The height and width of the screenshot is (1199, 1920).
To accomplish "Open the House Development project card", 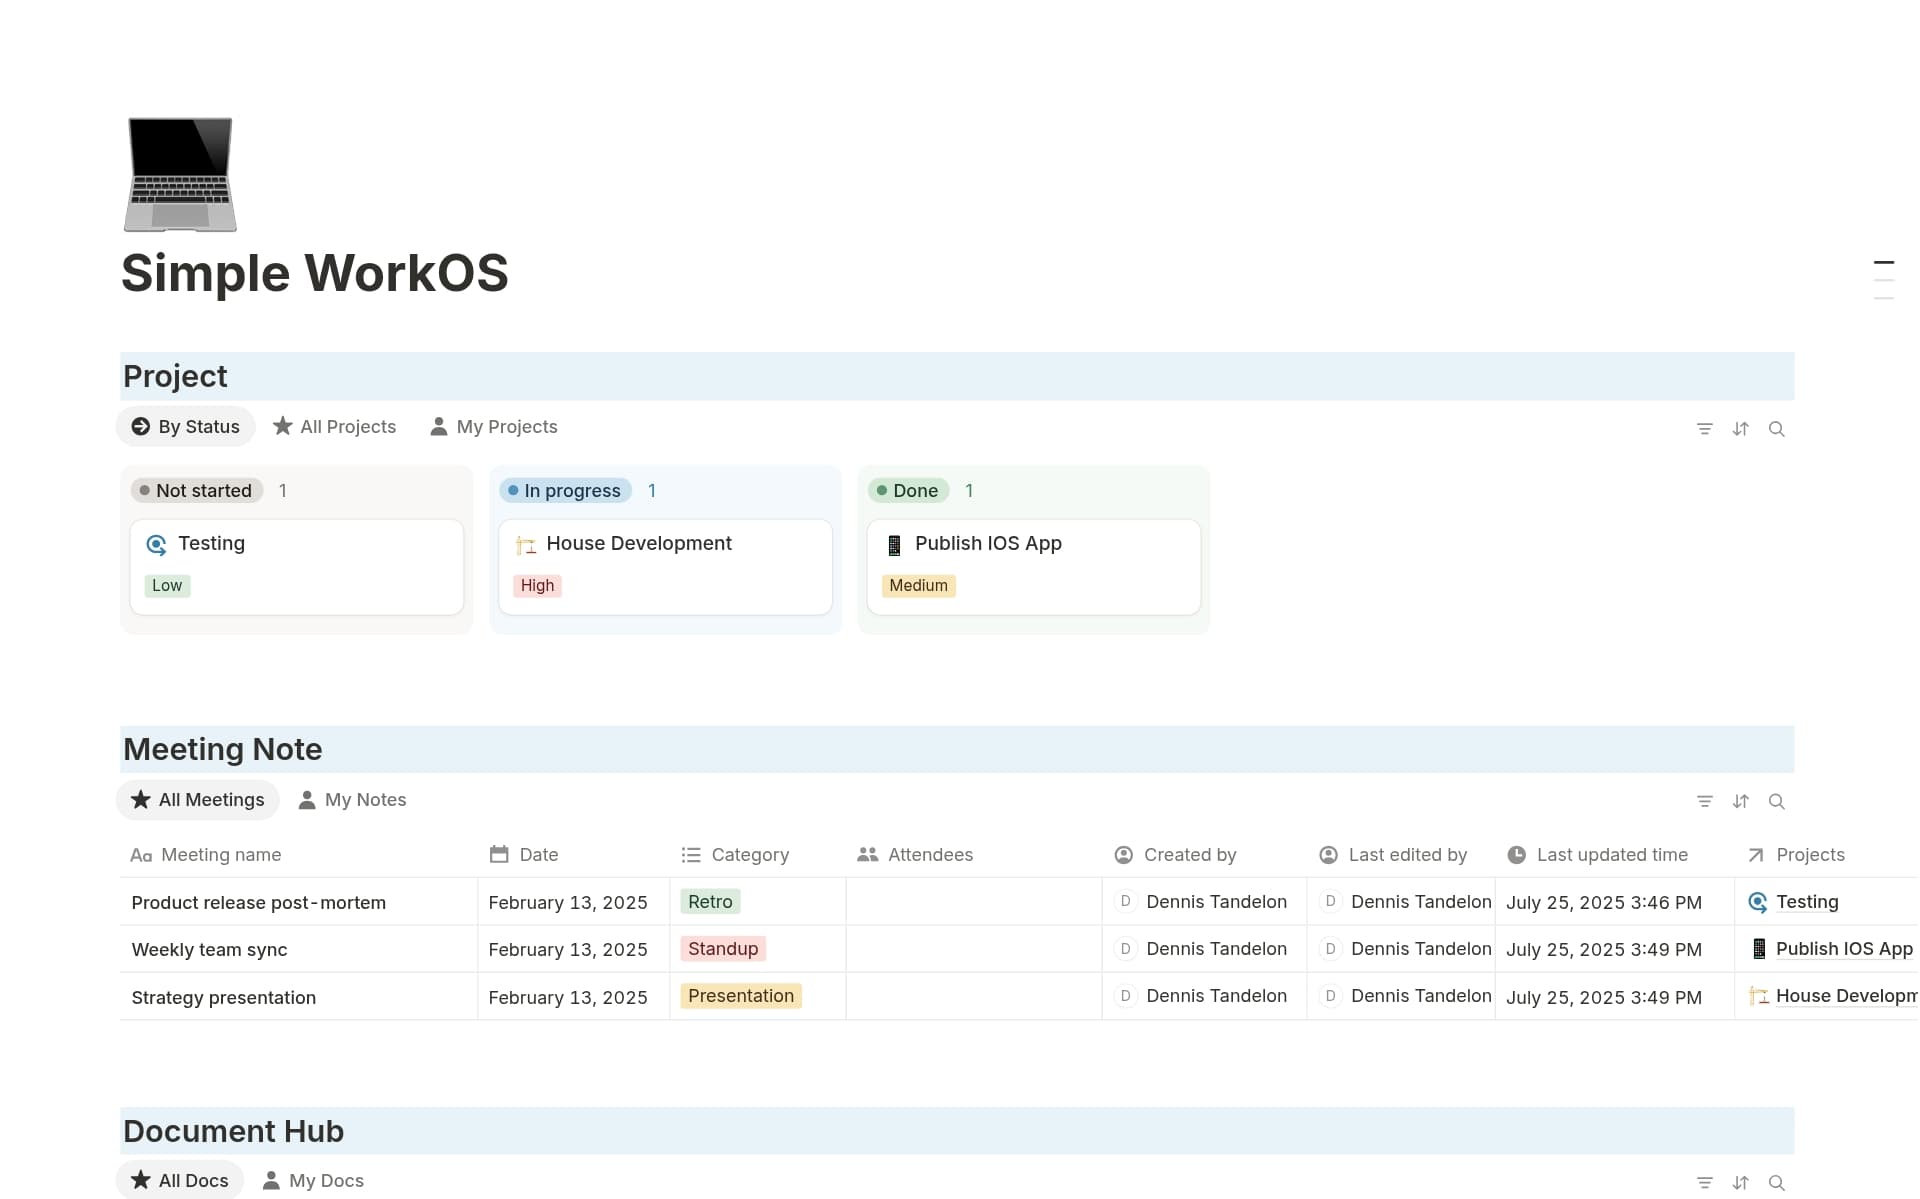I will pos(664,566).
